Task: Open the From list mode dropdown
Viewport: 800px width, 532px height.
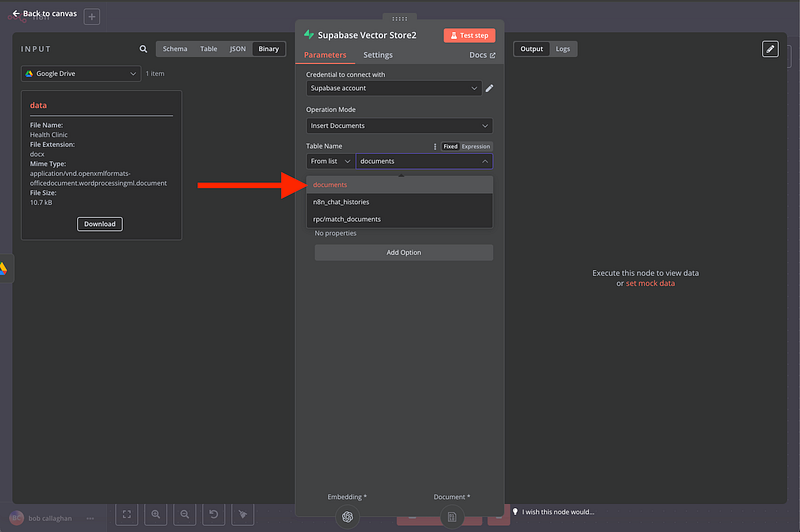Action: tap(330, 161)
